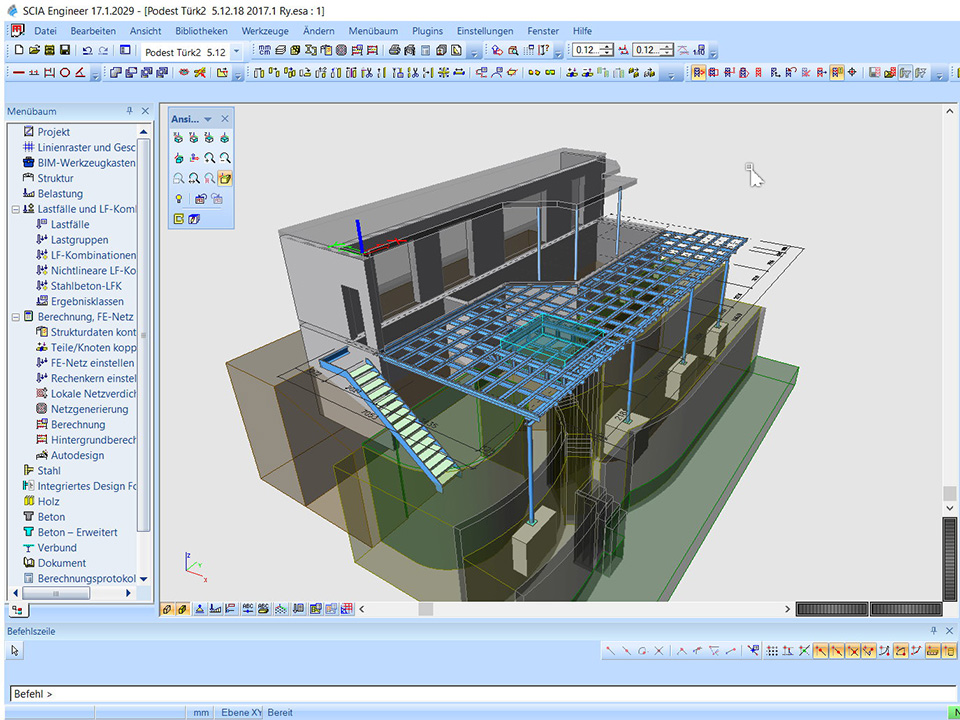Open the Werkzeuge menu
This screenshot has height=720, width=960.
pyautogui.click(x=265, y=31)
